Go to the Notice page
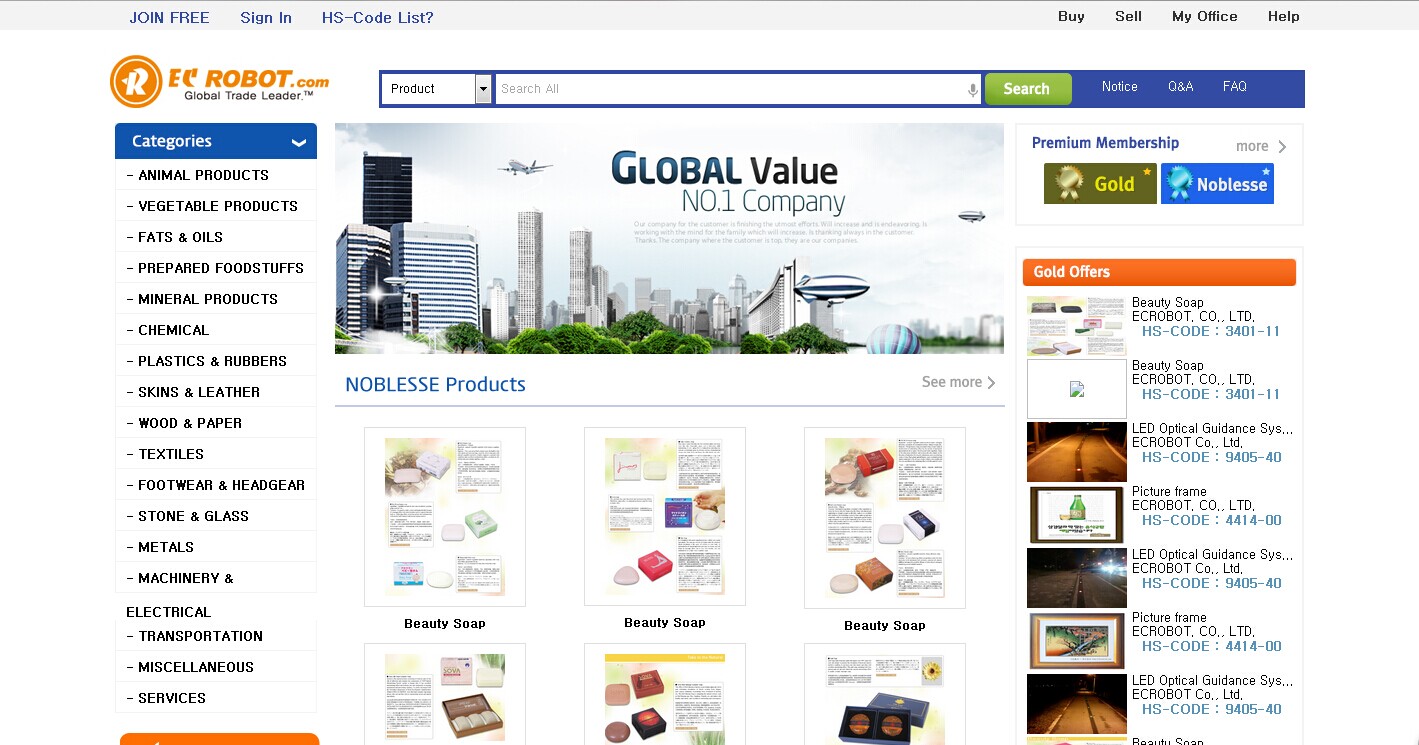 1120,87
